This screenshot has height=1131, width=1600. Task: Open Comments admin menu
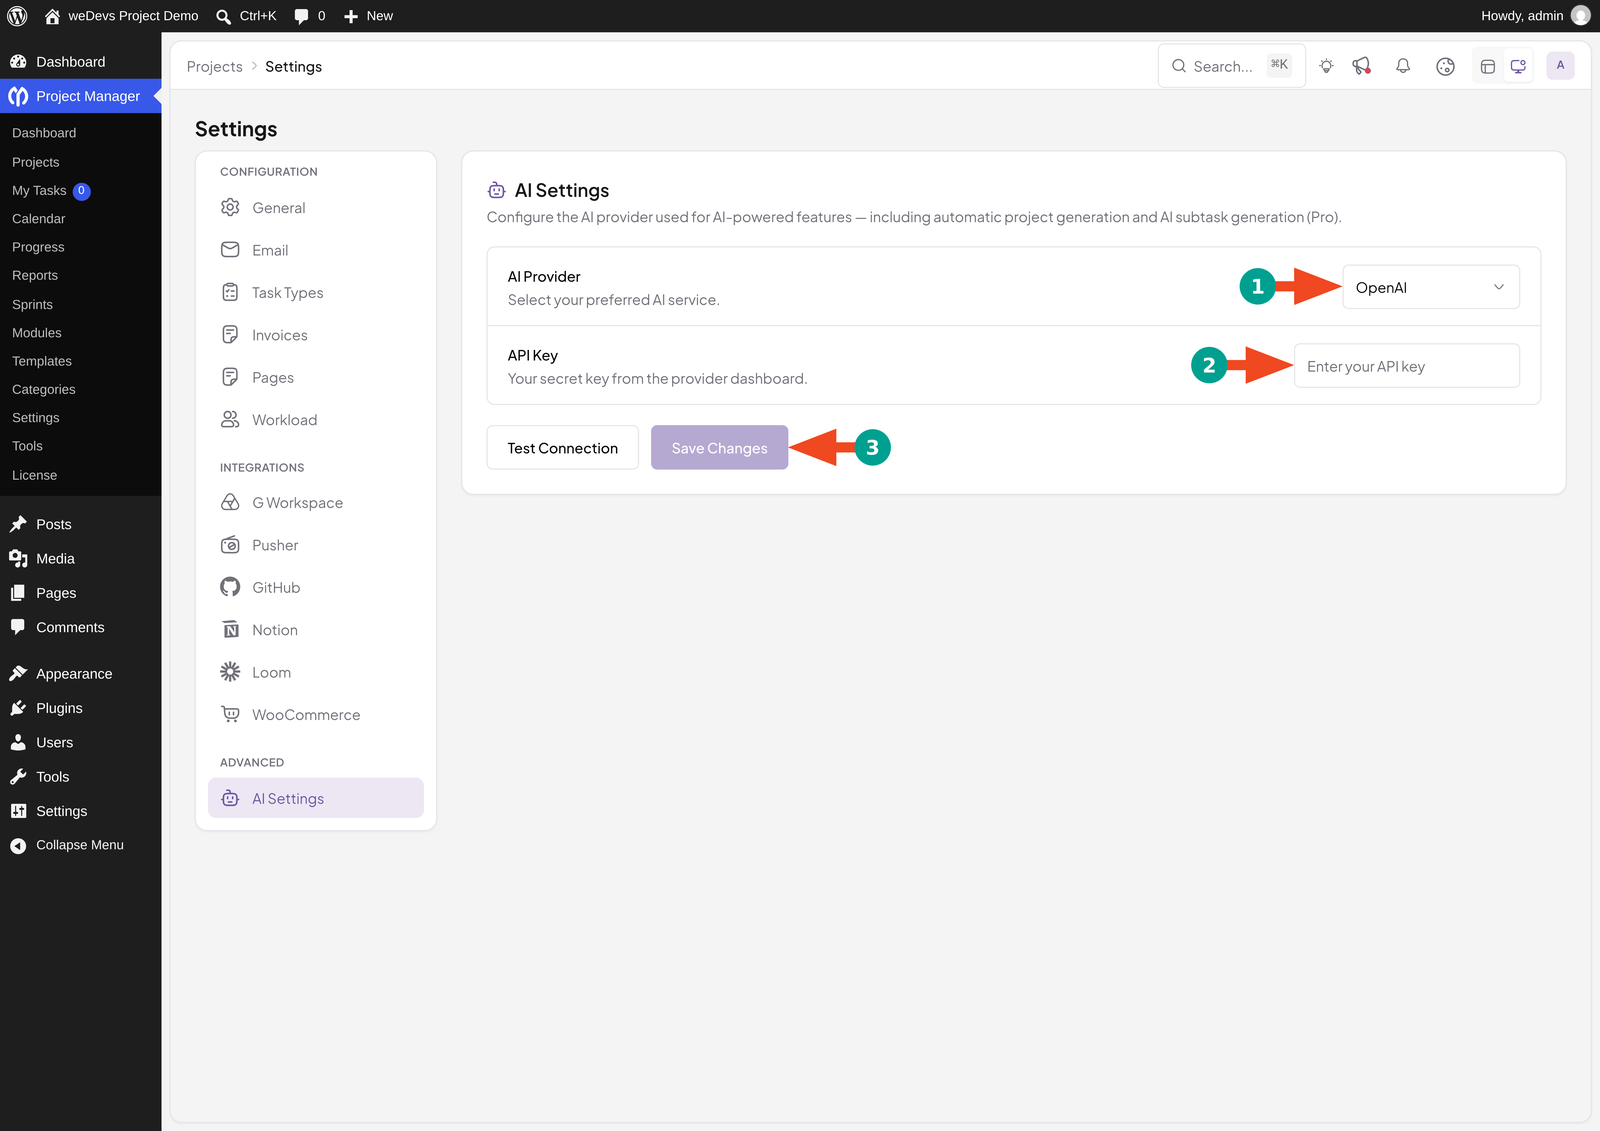[x=80, y=627]
